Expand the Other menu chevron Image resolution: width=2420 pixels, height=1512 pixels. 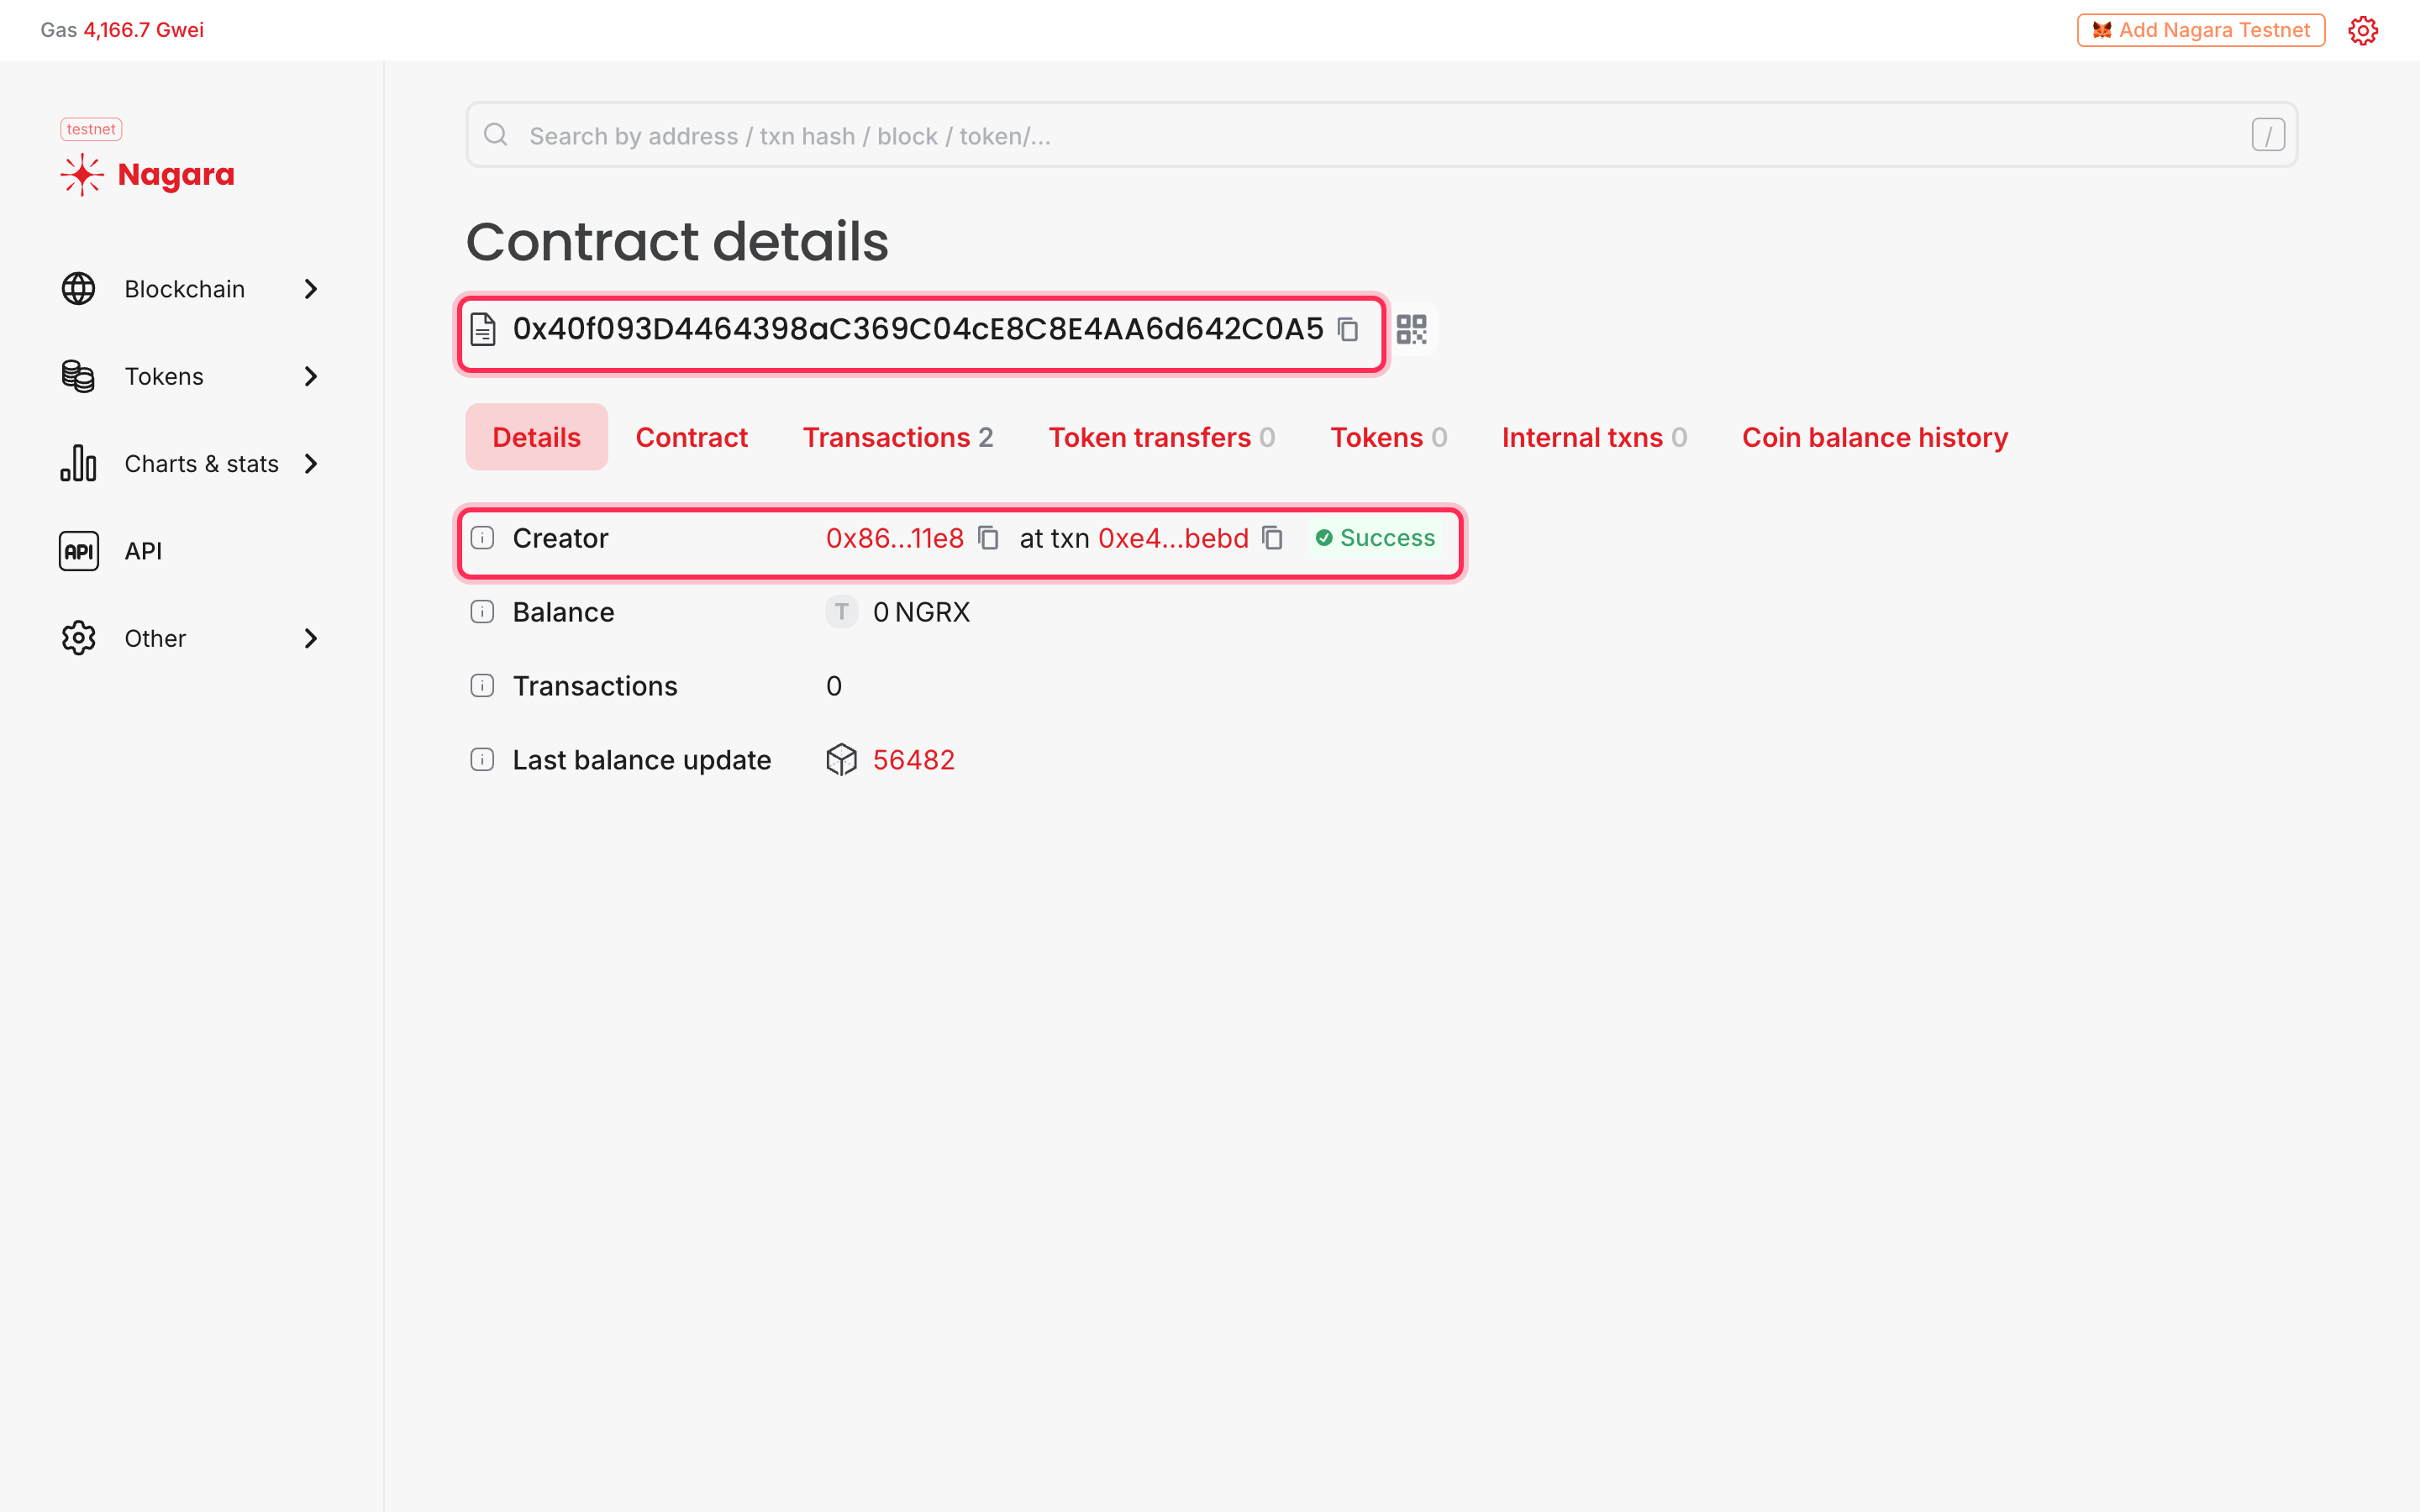coord(311,638)
